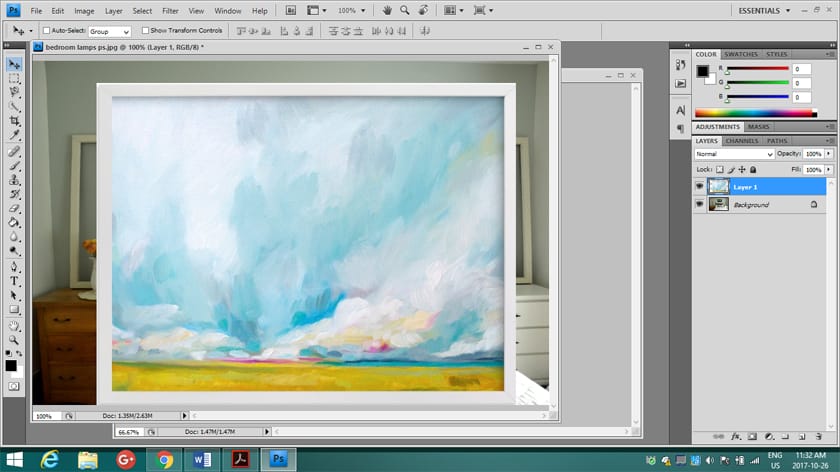Select the Crop tool

(14, 121)
